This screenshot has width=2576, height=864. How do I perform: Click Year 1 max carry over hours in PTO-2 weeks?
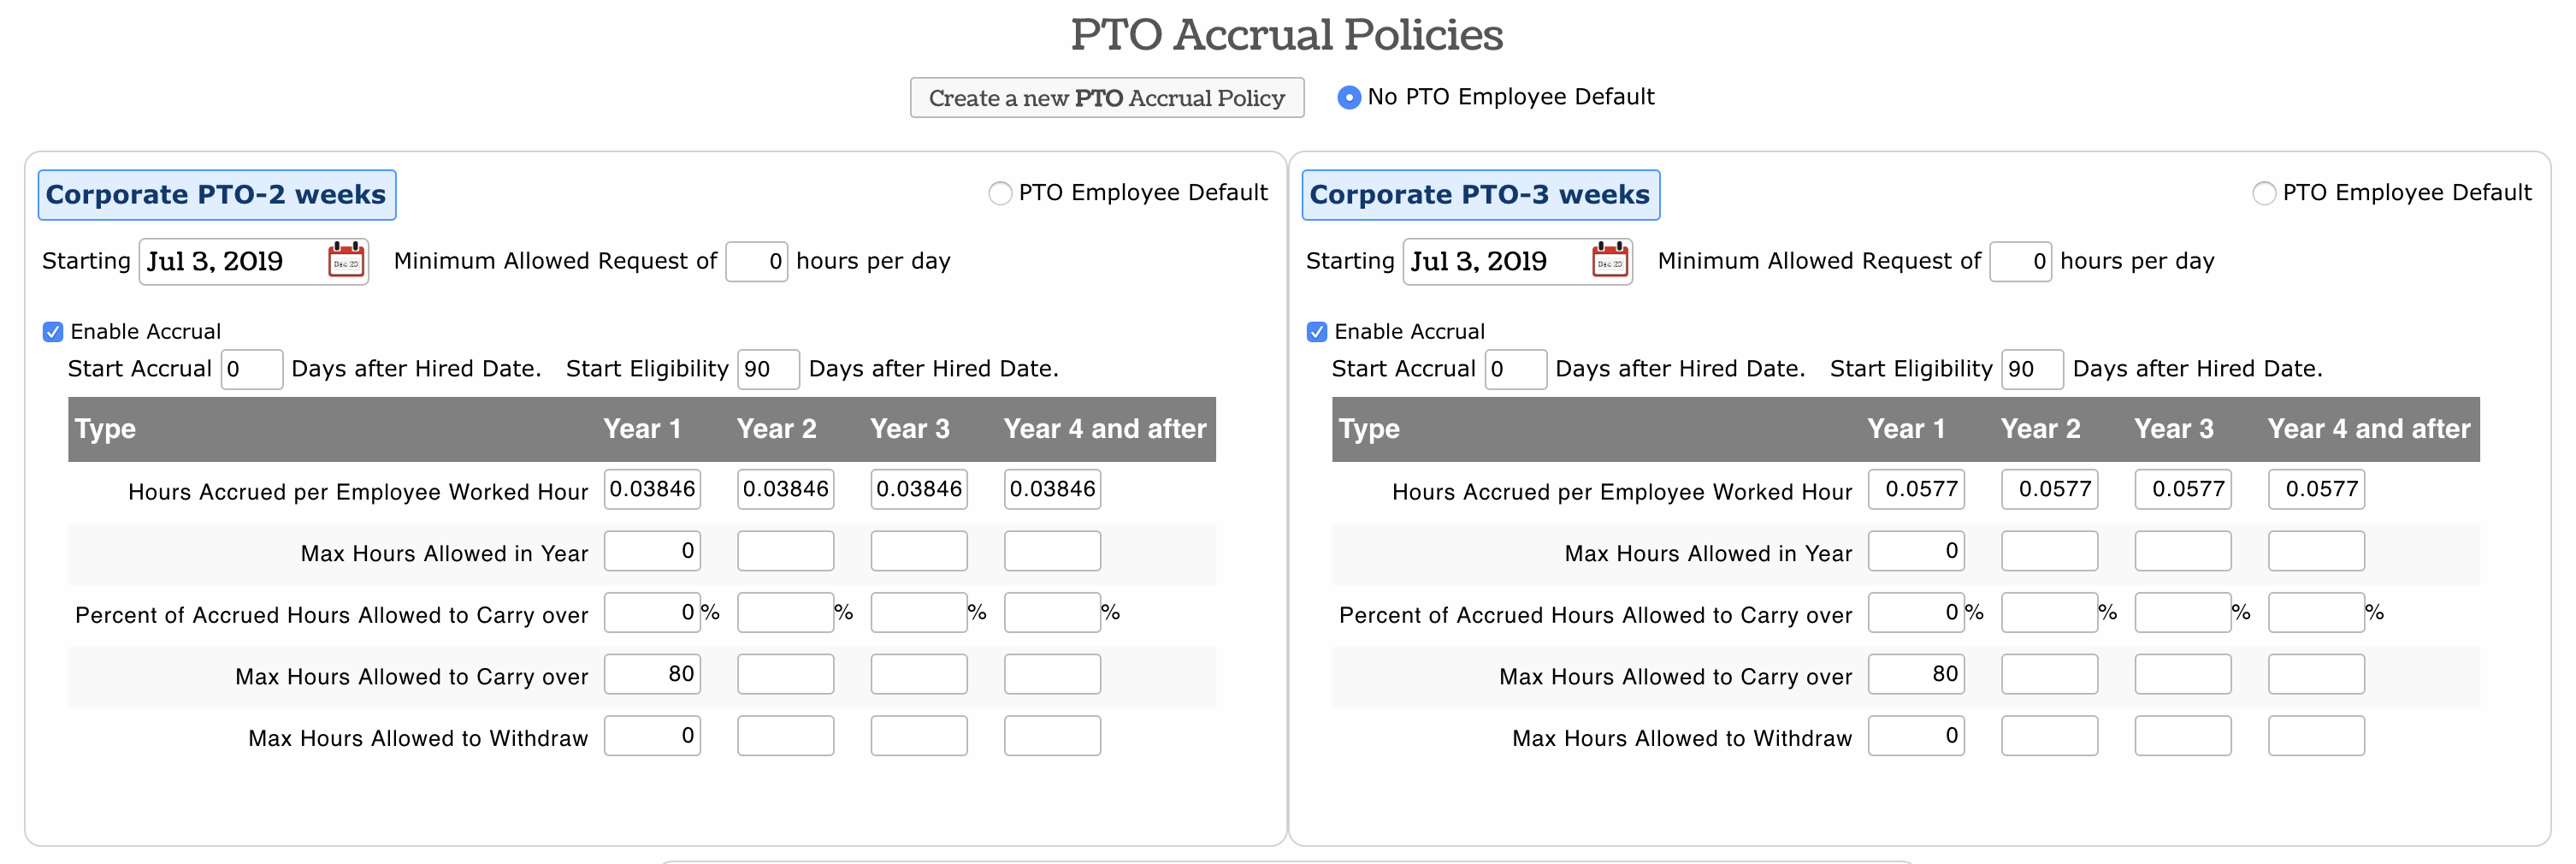coord(652,674)
